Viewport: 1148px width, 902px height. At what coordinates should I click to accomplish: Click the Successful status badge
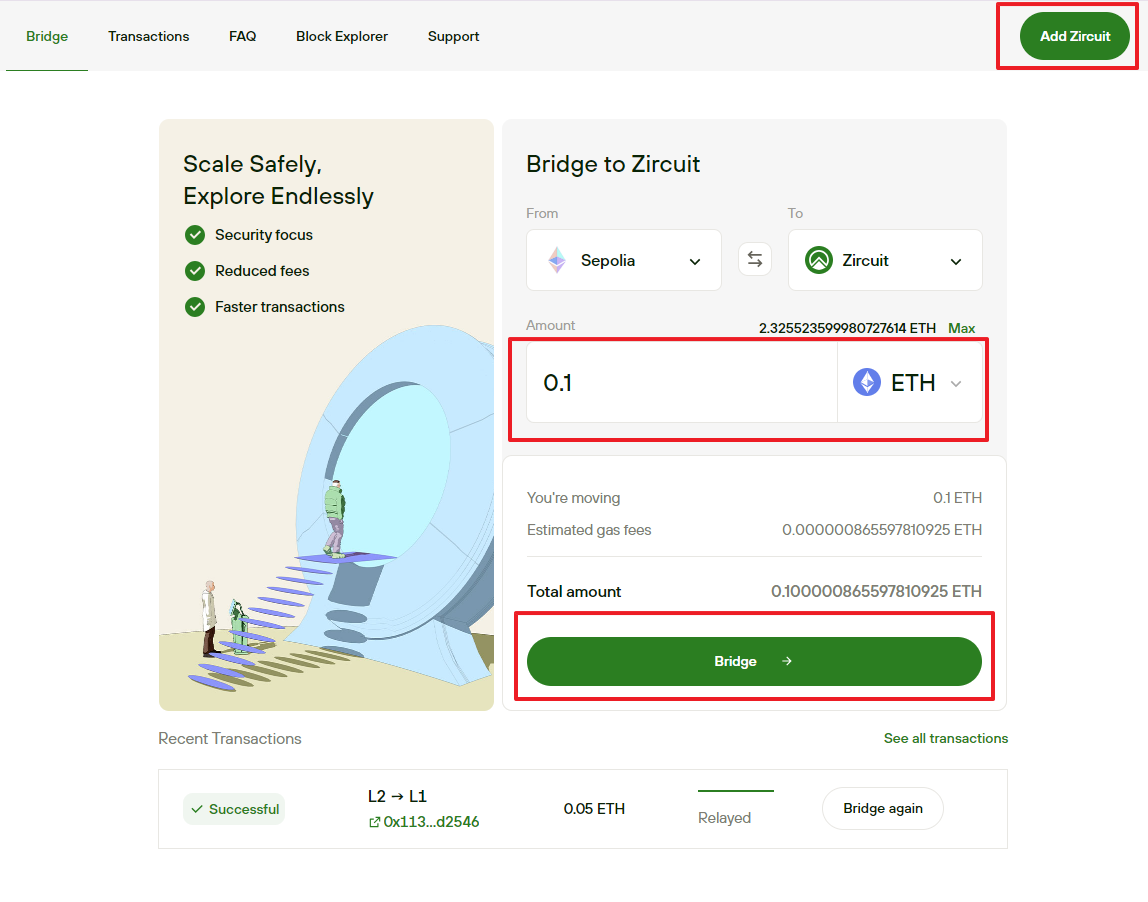click(x=234, y=809)
